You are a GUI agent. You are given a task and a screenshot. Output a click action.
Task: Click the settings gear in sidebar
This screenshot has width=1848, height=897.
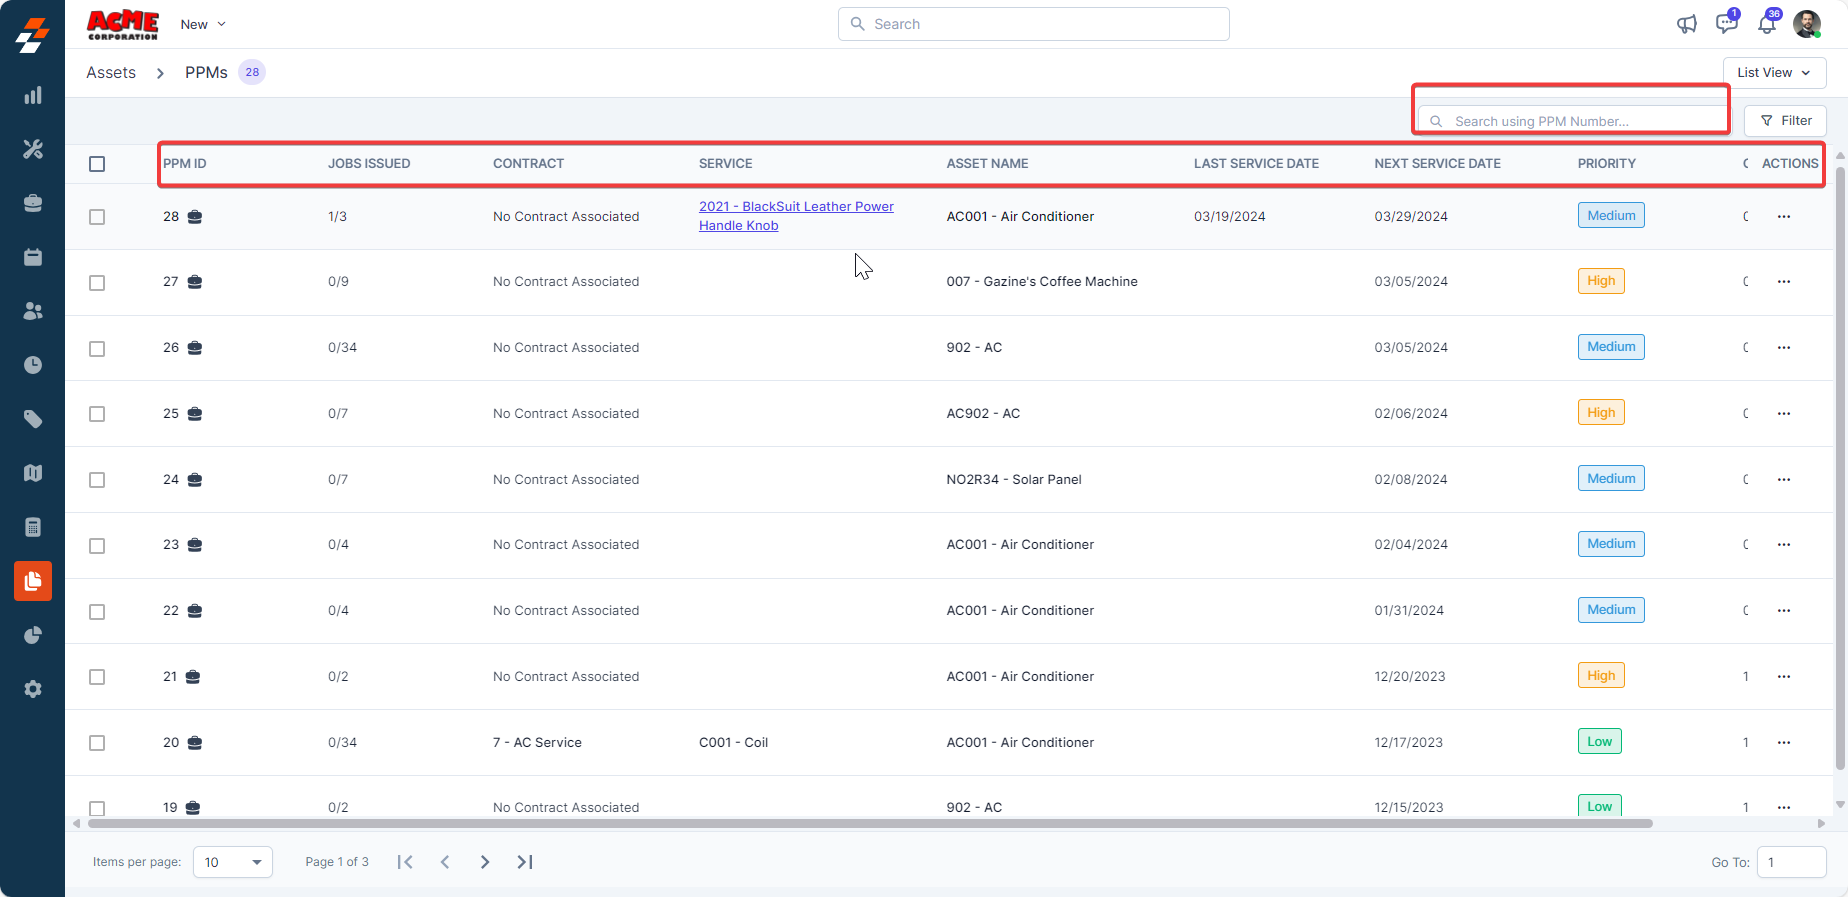[x=33, y=689]
